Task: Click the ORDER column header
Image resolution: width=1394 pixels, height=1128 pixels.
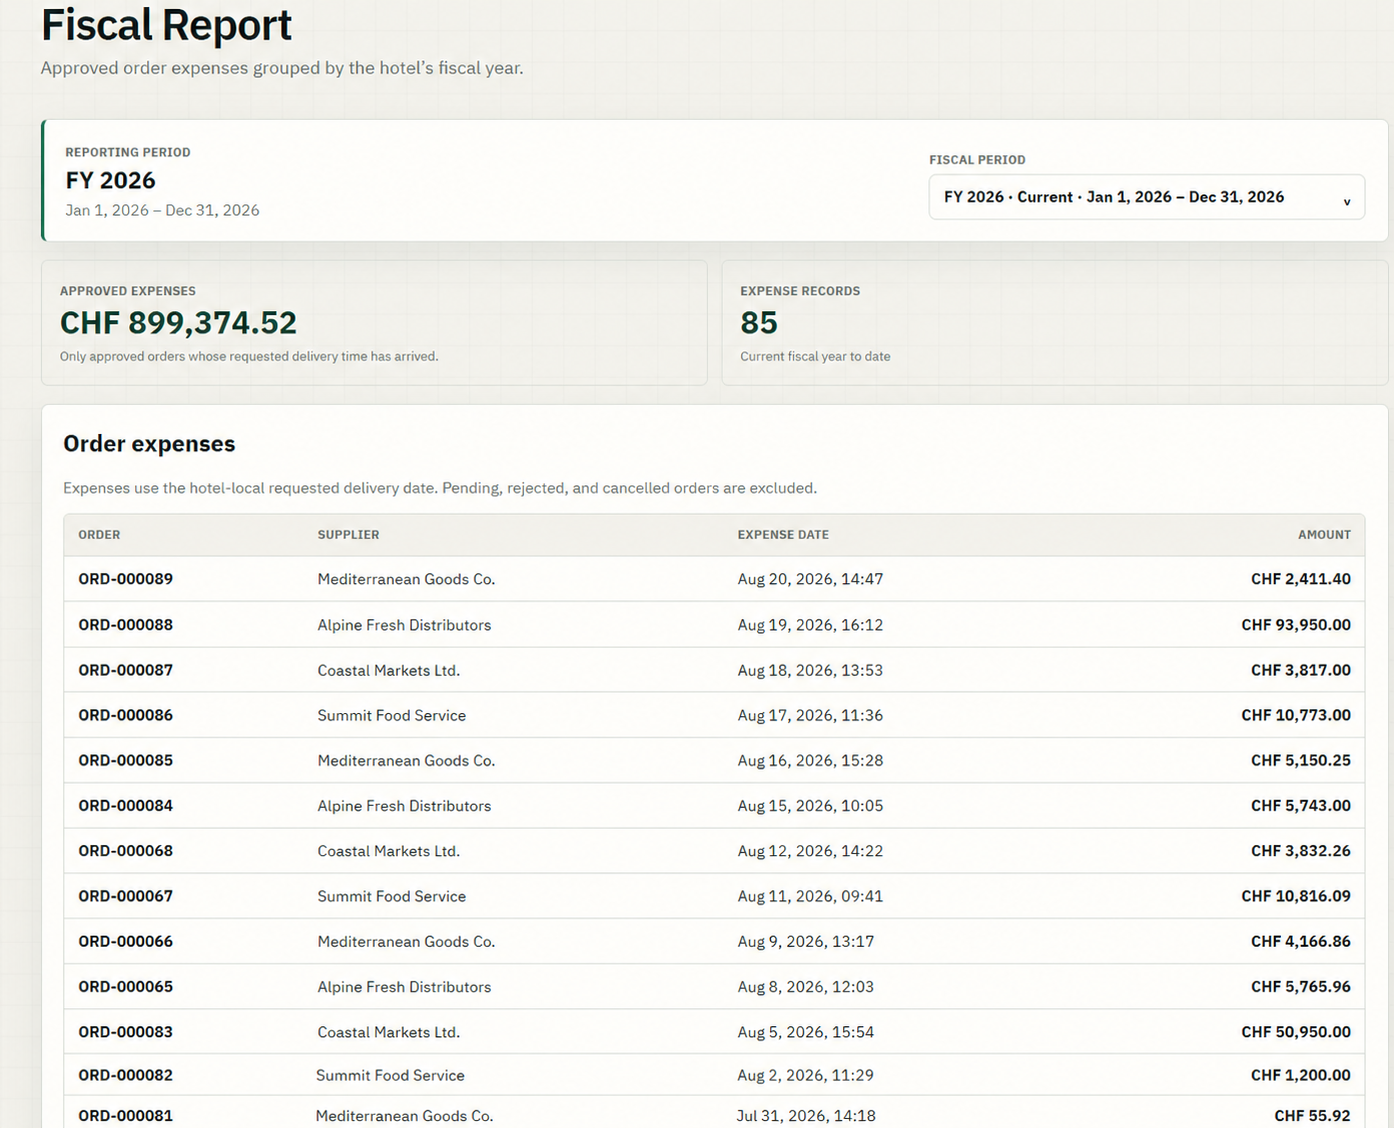Action: point(99,535)
